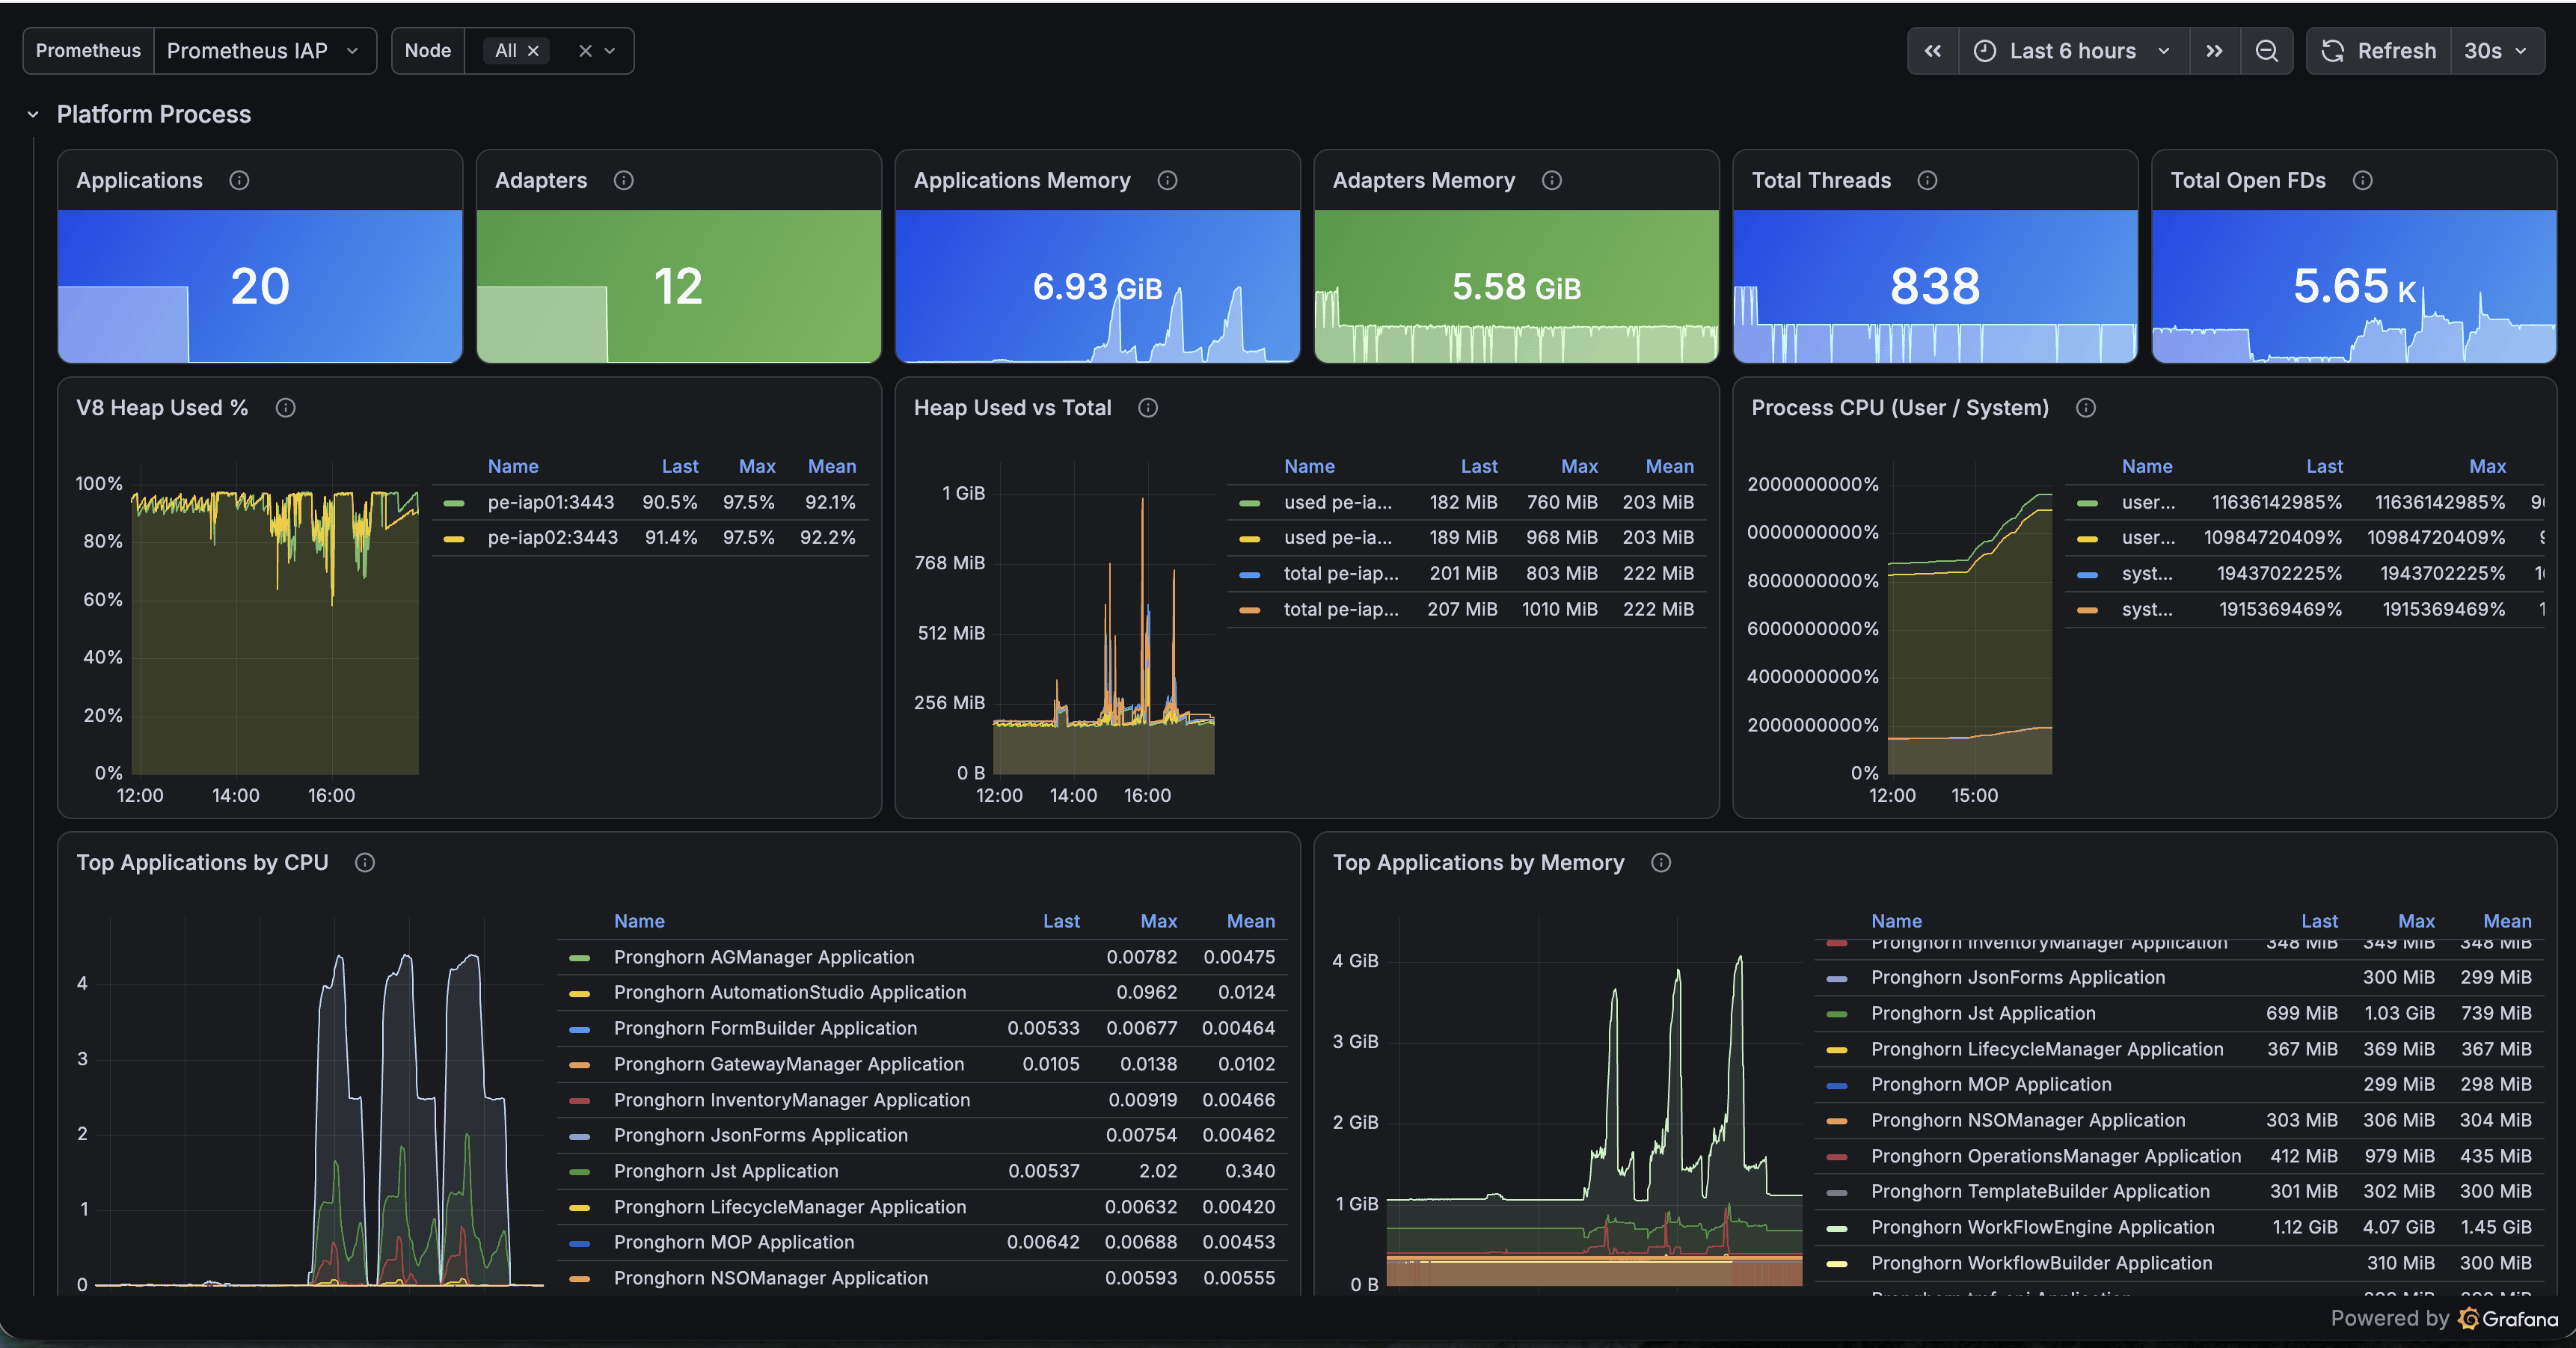Click info icon beside Adapters Memory title
Screen dimensions: 2576x1348
pyautogui.click(x=1551, y=180)
